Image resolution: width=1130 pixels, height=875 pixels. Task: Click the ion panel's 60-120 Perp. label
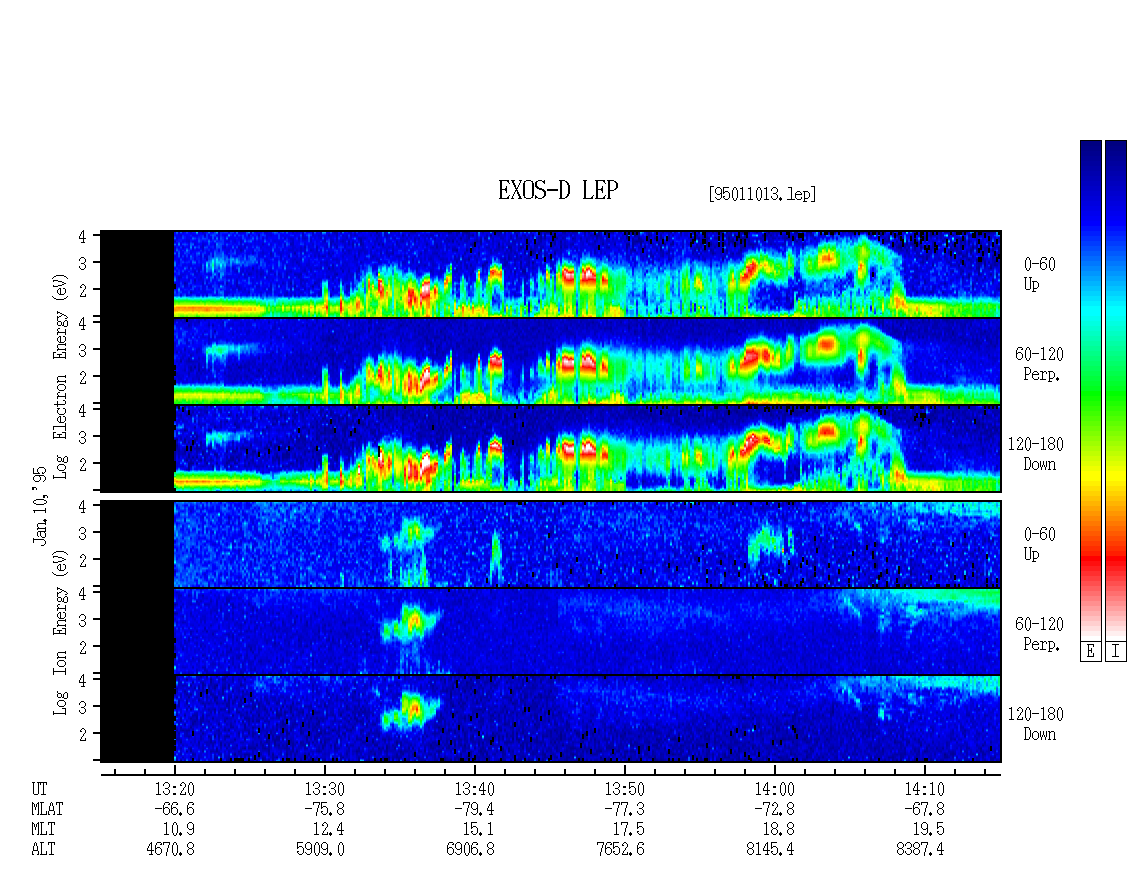coord(1039,634)
